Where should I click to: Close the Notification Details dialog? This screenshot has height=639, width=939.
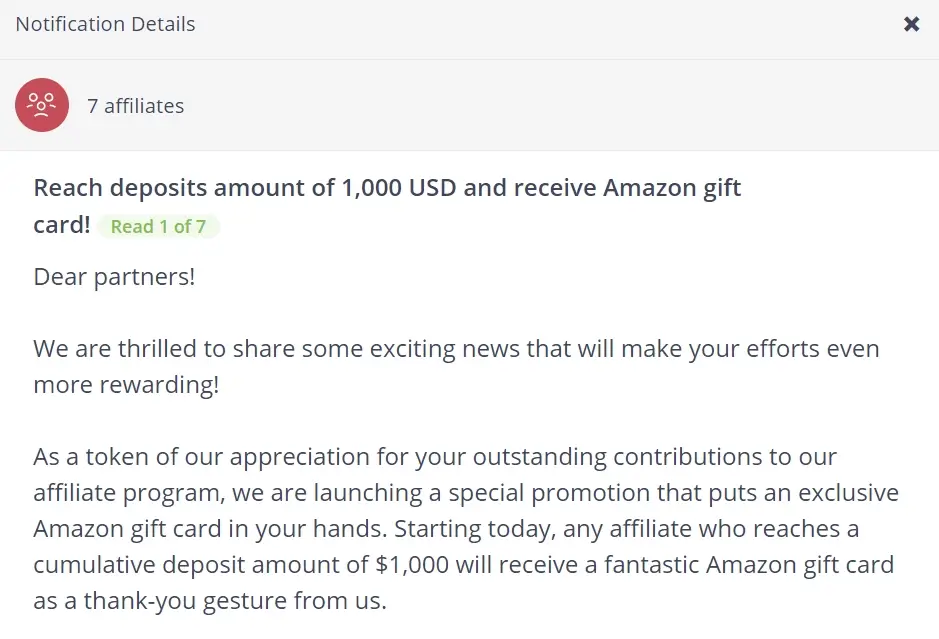click(911, 24)
